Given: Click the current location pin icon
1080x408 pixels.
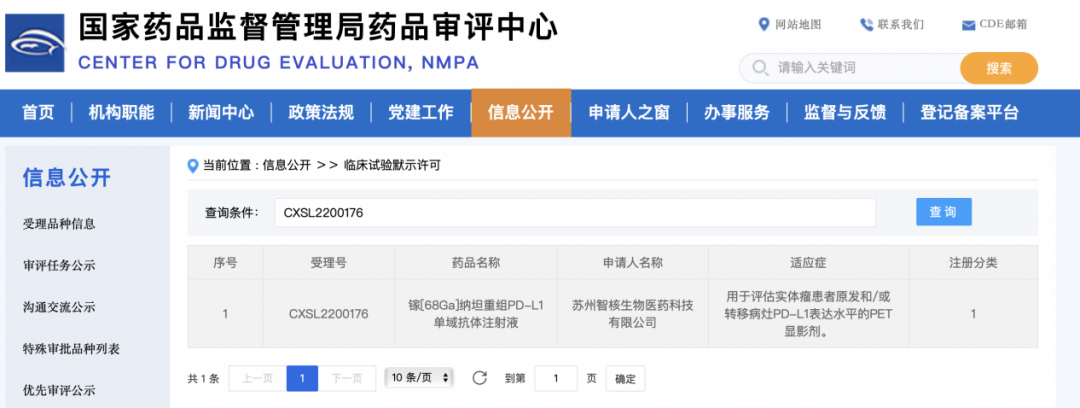Looking at the screenshot, I should [x=194, y=165].
